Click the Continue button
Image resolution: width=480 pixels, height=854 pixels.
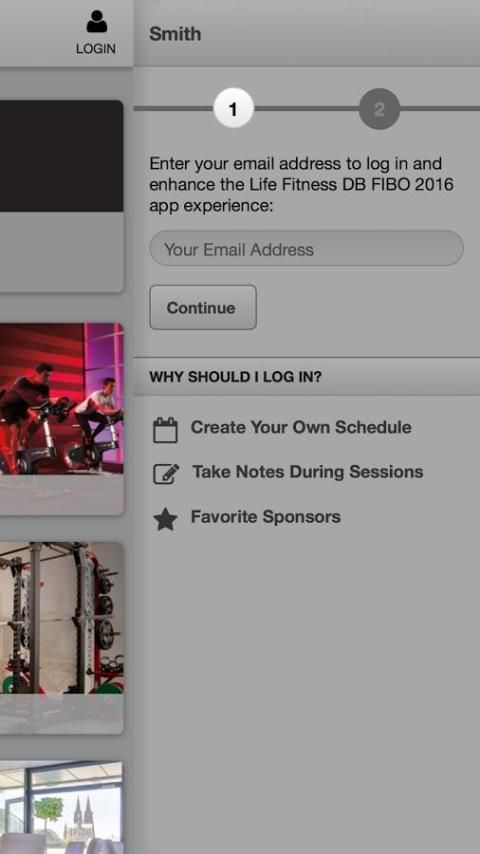pos(203,307)
